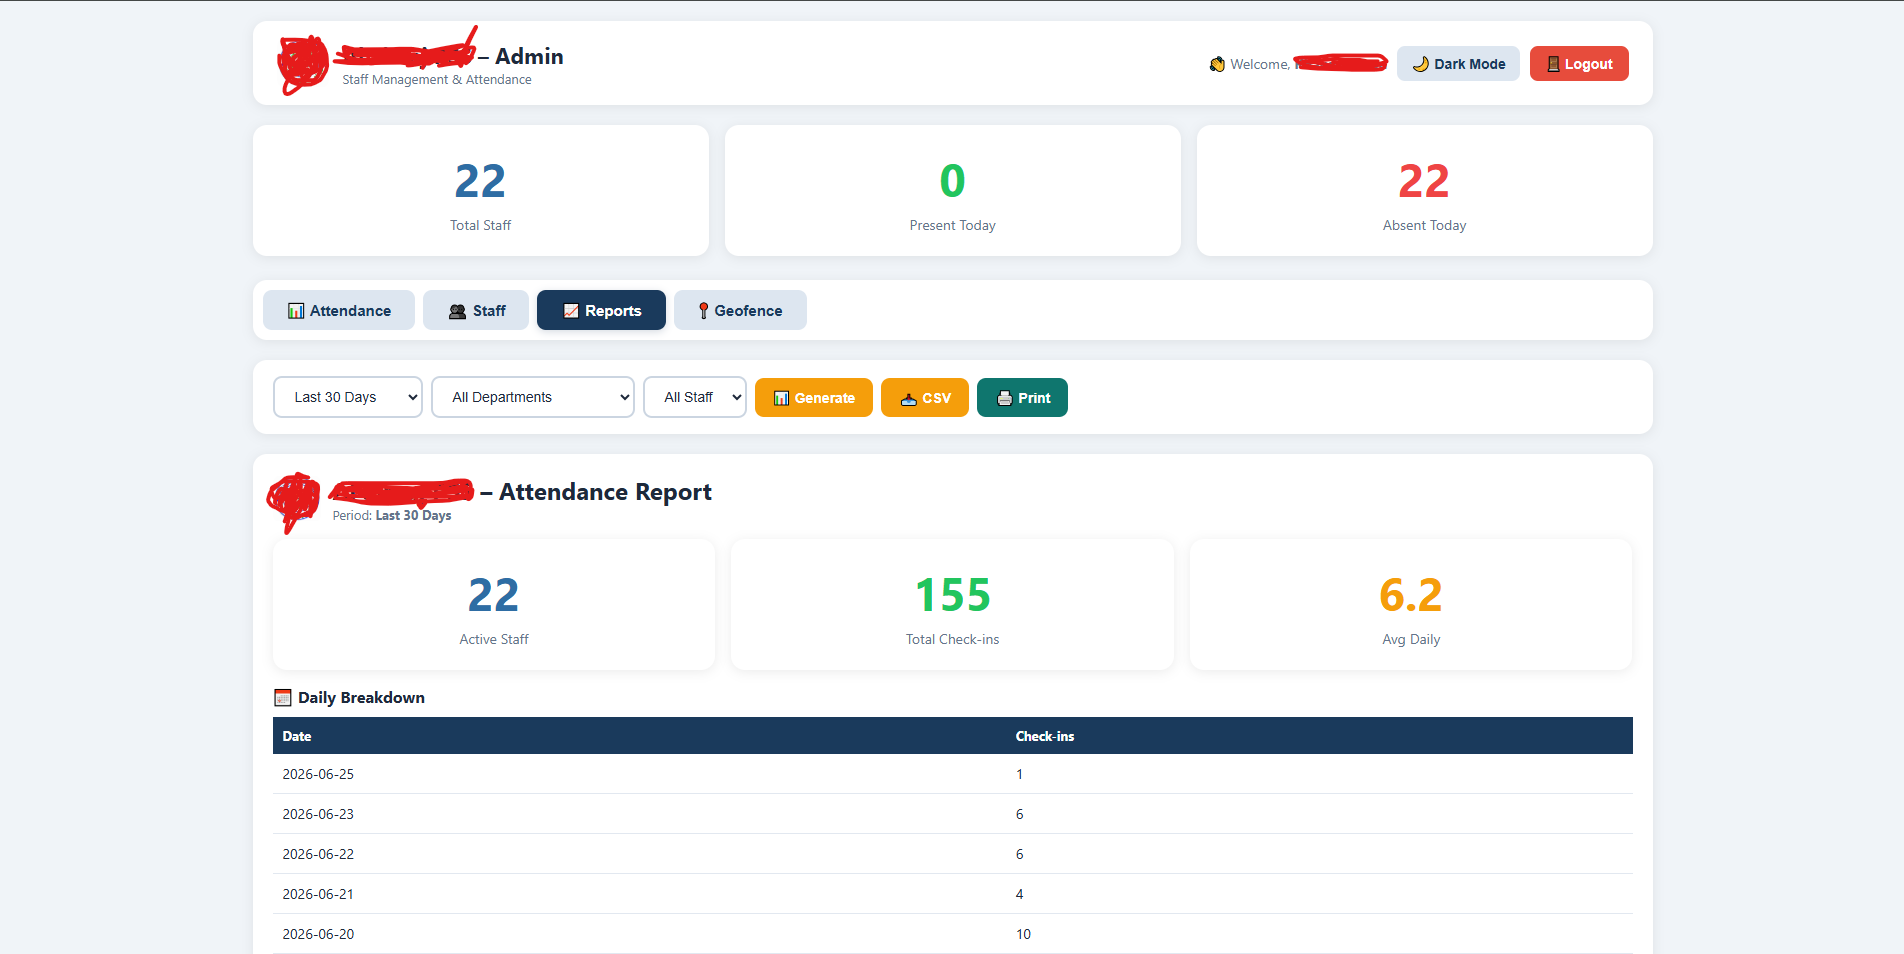
Task: Click the chart icon on Generate button
Action: coord(782,398)
